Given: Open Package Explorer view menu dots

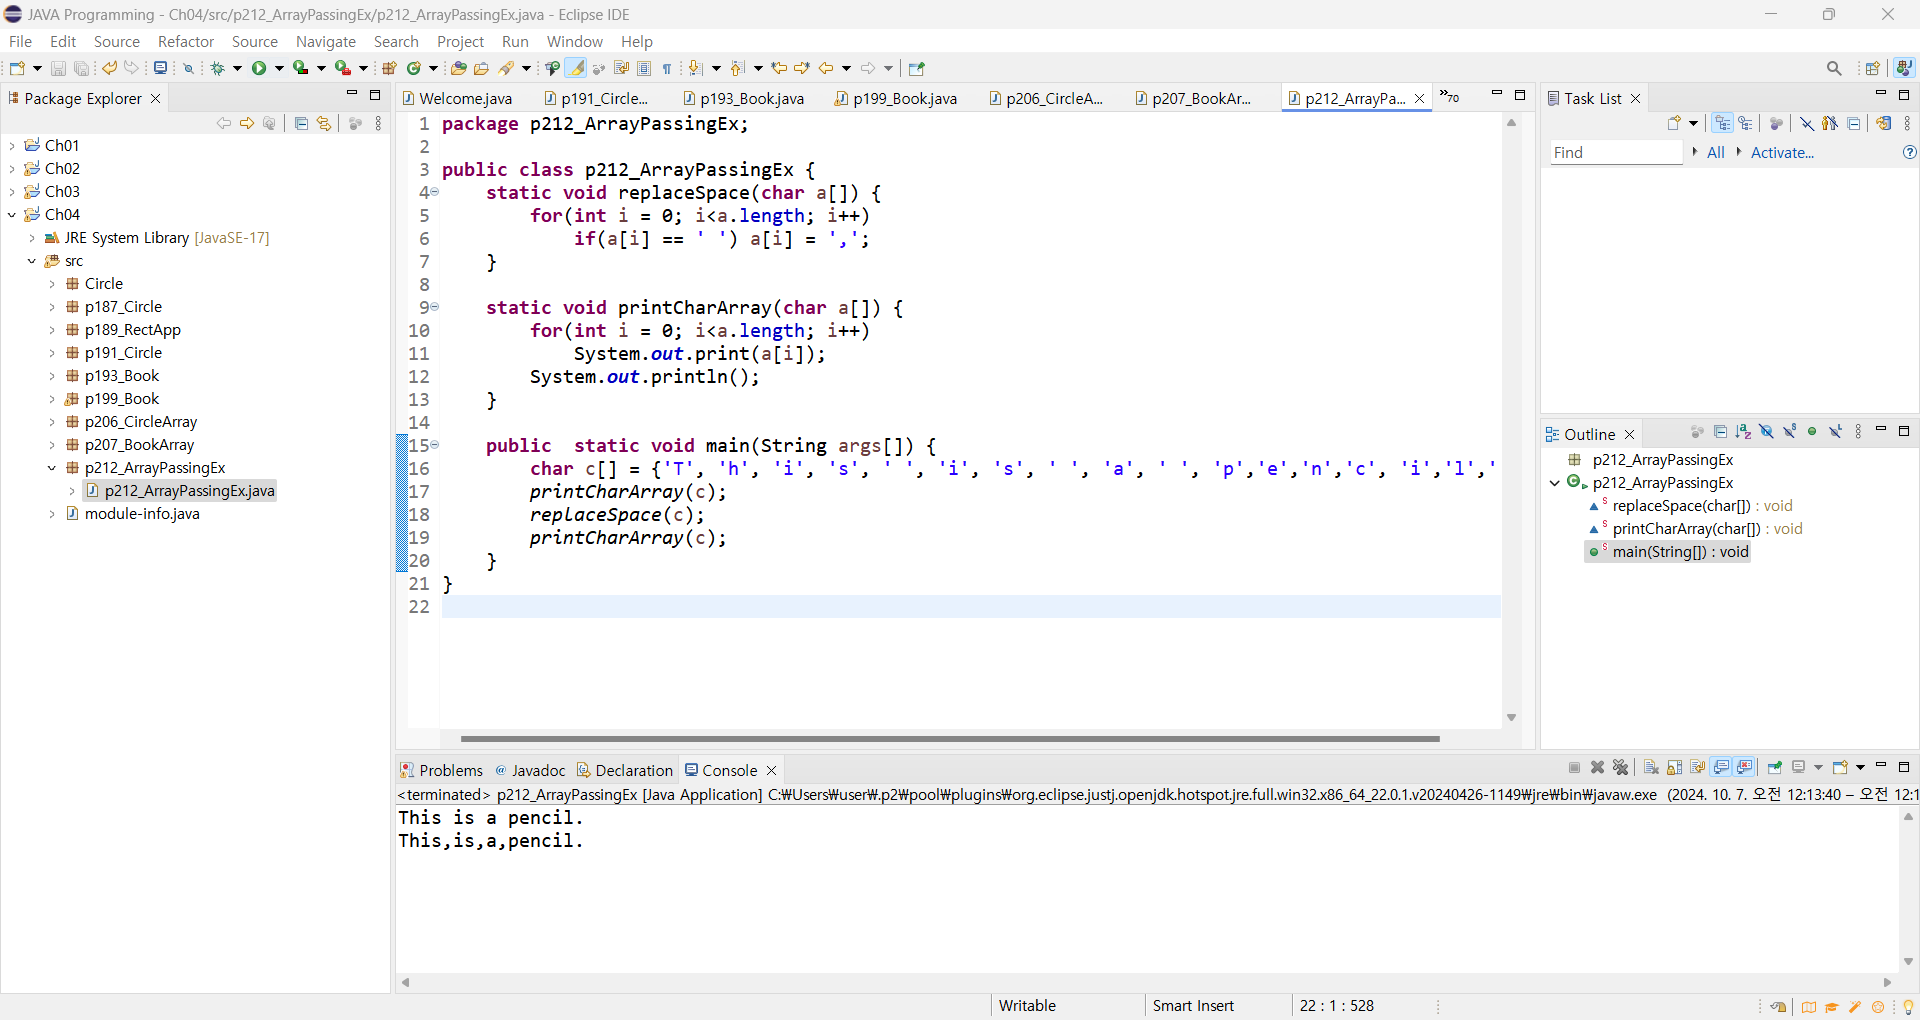Looking at the screenshot, I should 378,123.
